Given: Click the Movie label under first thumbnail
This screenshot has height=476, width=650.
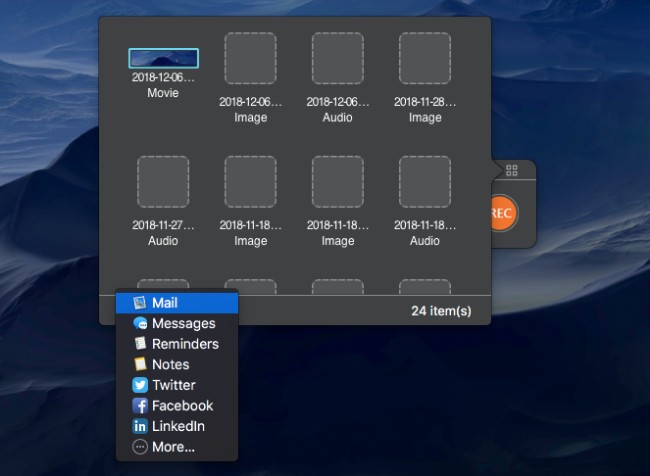Looking at the screenshot, I should pyautogui.click(x=163, y=92).
